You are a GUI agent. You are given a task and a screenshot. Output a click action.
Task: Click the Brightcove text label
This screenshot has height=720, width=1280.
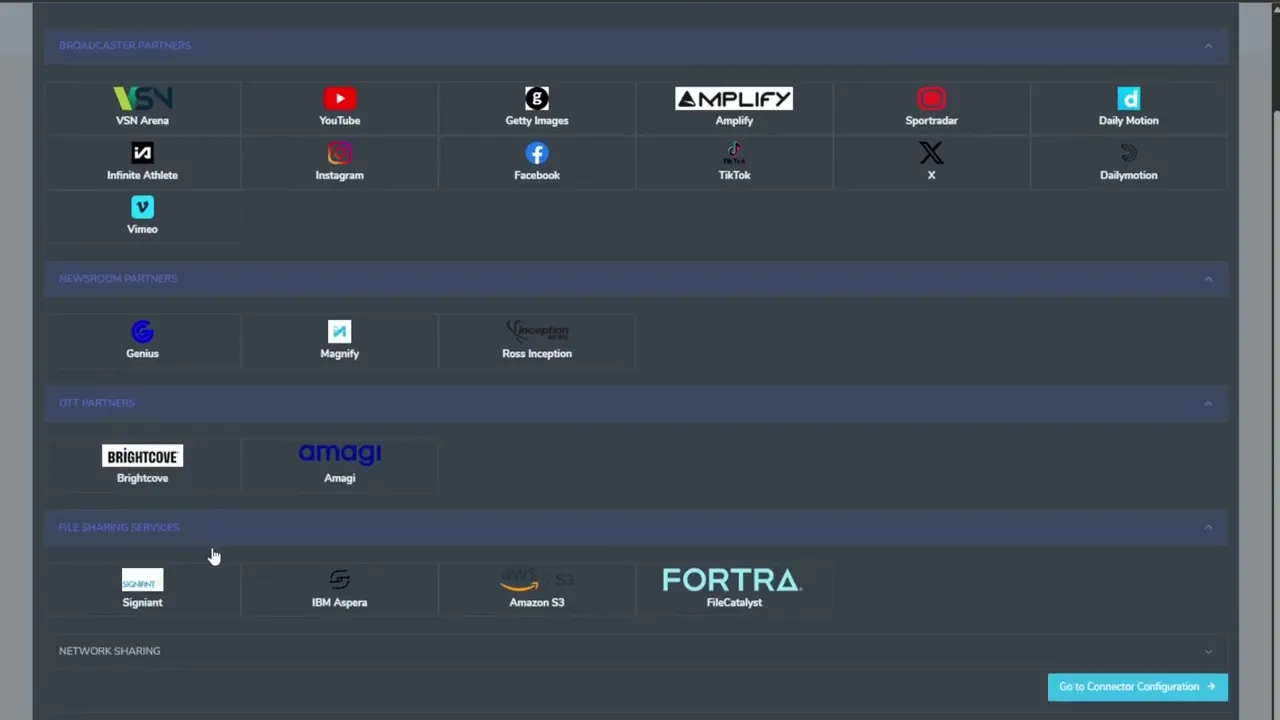click(x=142, y=478)
